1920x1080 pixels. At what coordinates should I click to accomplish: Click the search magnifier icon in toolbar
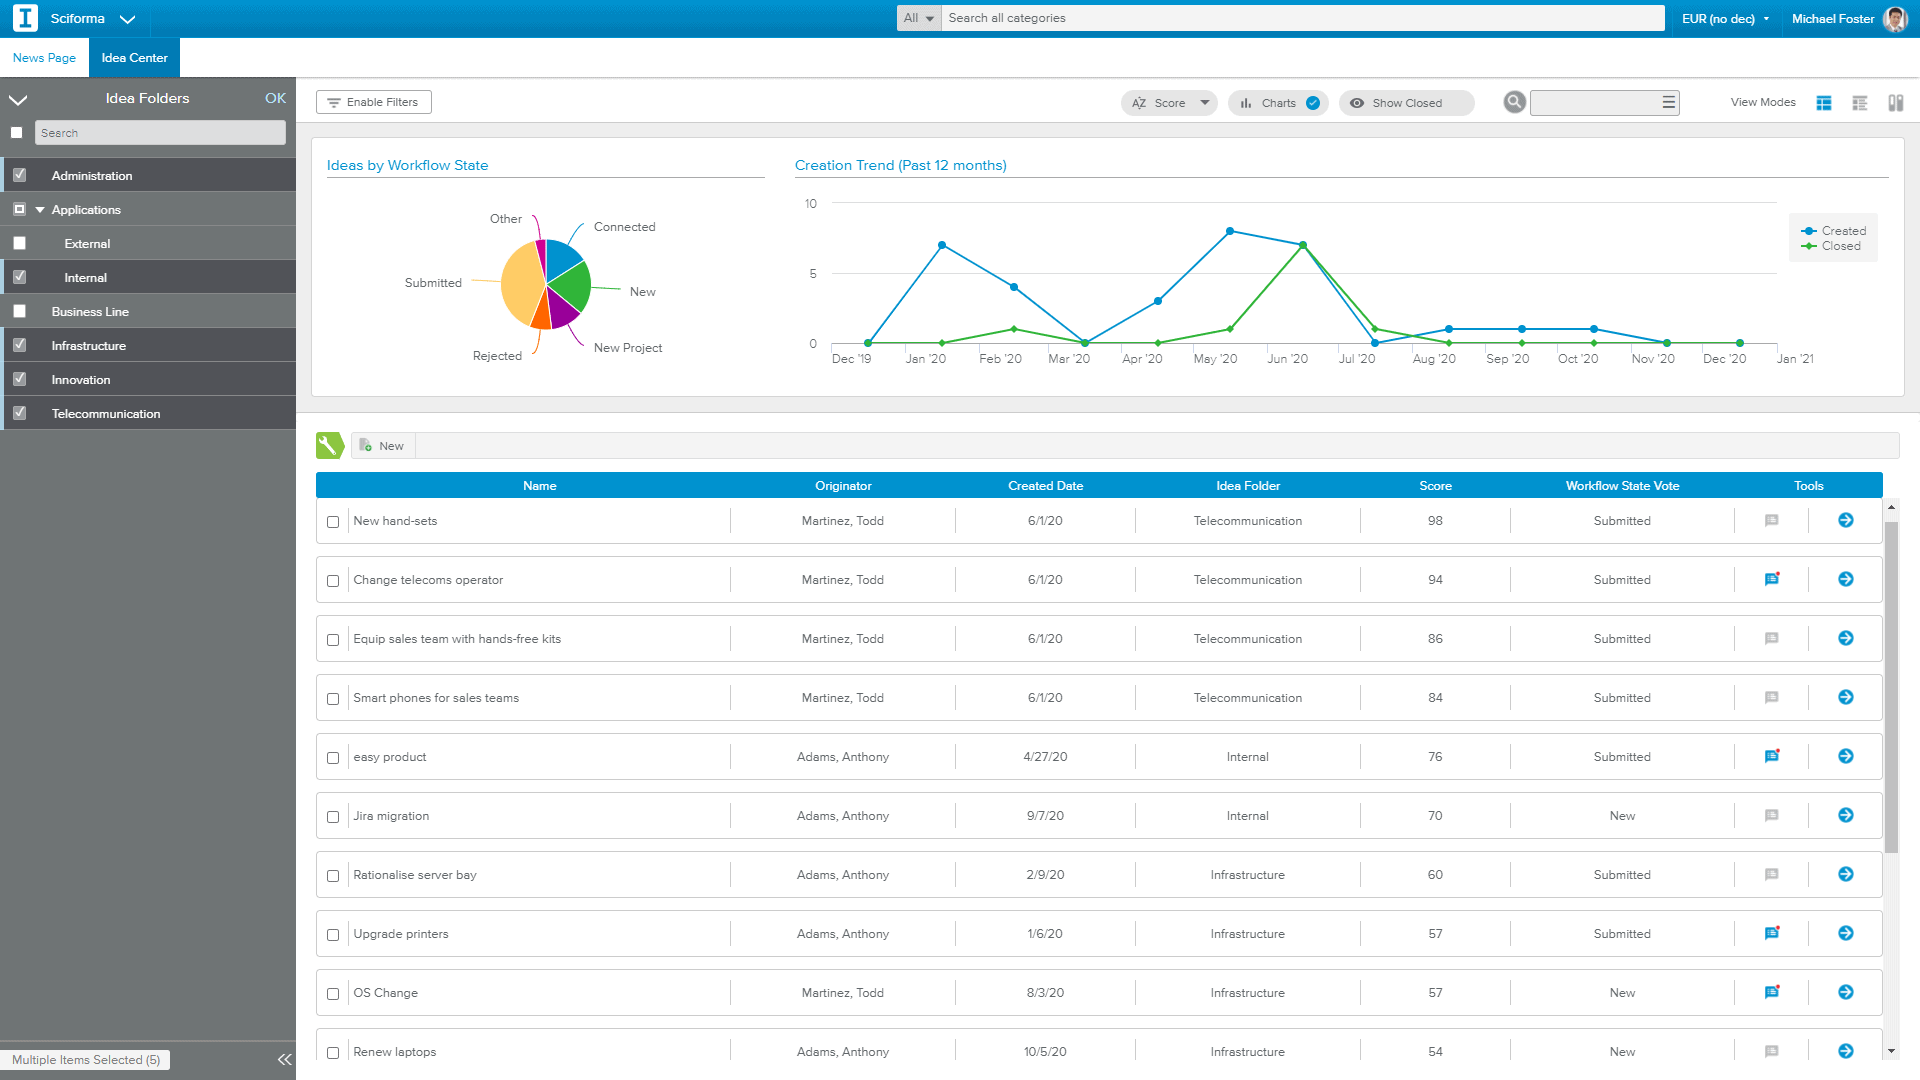click(x=1514, y=102)
